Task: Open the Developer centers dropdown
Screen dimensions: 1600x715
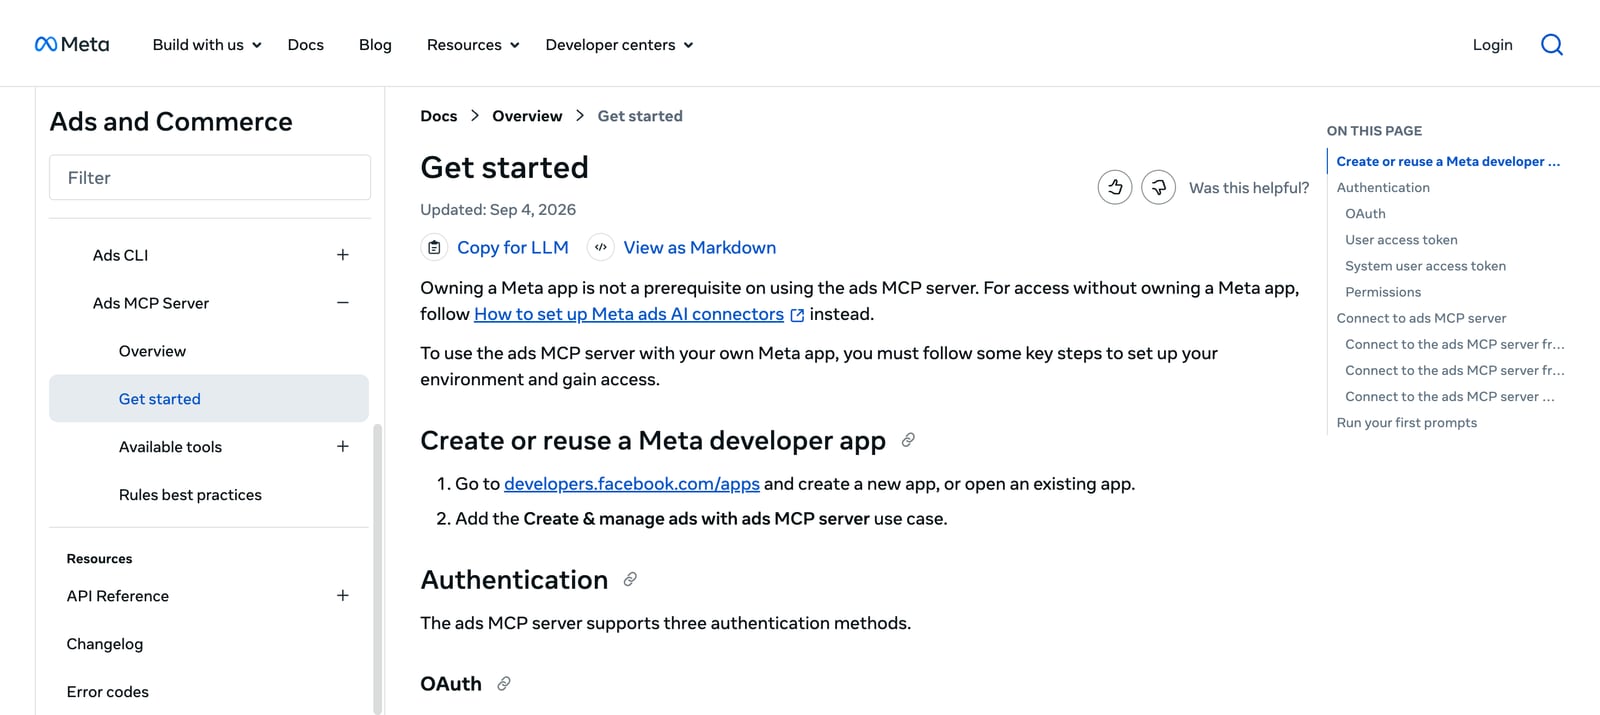Action: [619, 44]
